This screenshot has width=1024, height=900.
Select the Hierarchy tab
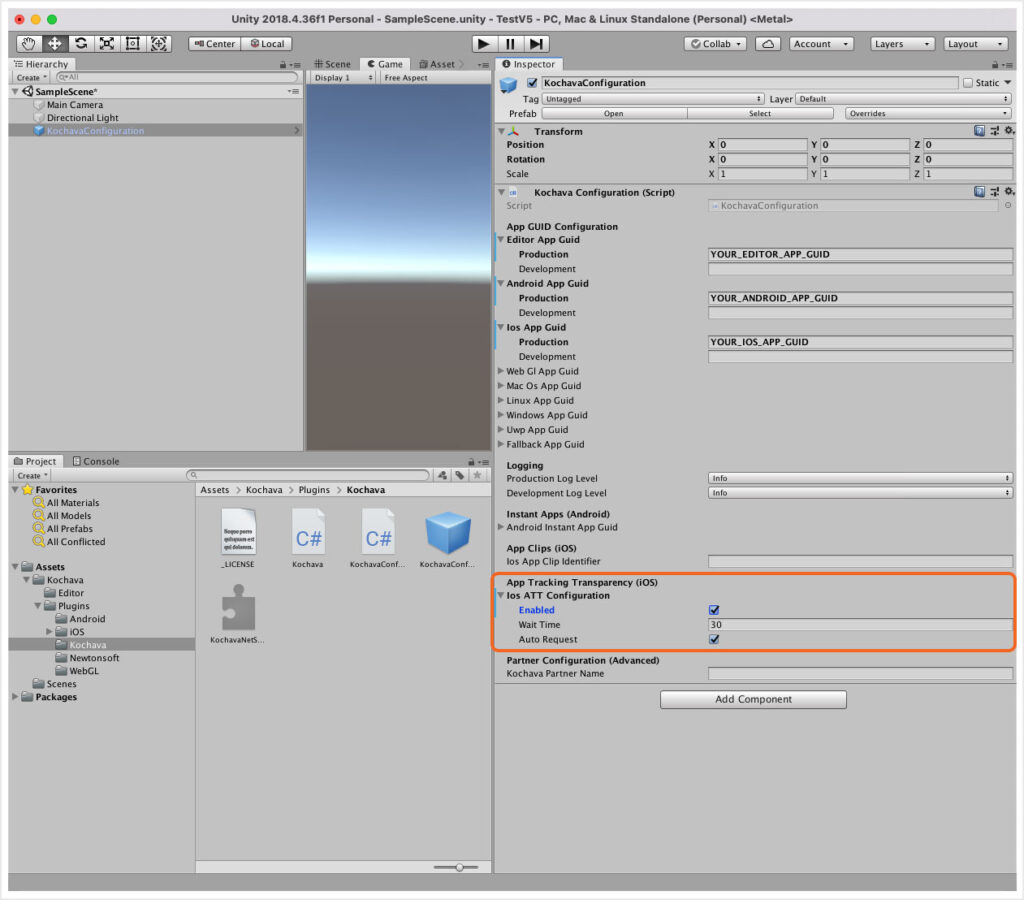(x=41, y=64)
